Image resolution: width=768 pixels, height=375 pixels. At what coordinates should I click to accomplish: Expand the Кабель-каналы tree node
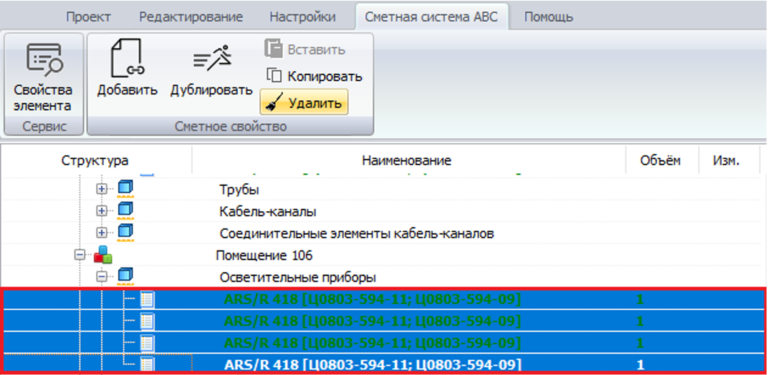101,211
